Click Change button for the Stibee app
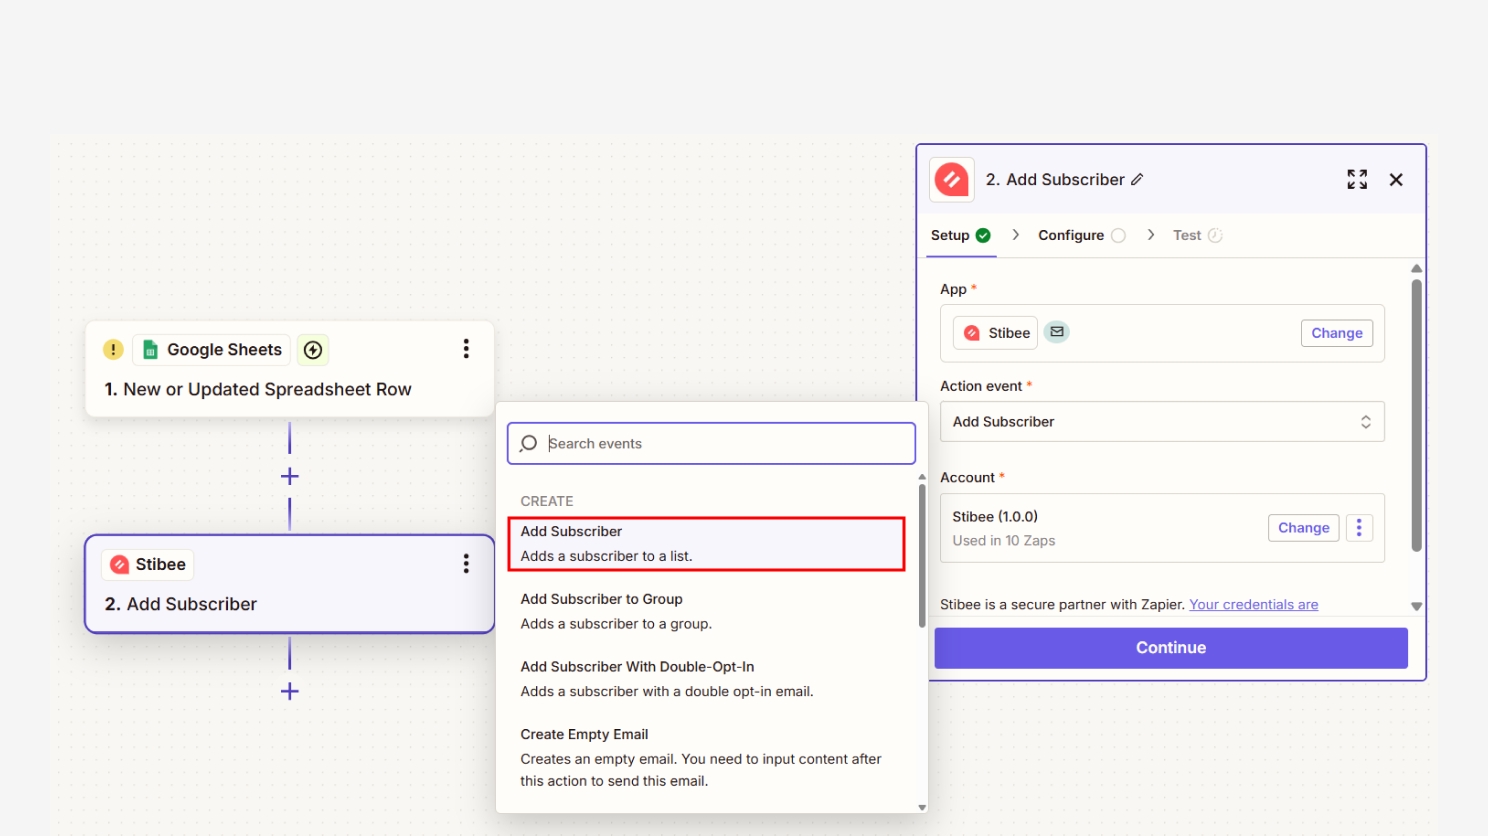This screenshot has width=1488, height=836. tap(1337, 333)
